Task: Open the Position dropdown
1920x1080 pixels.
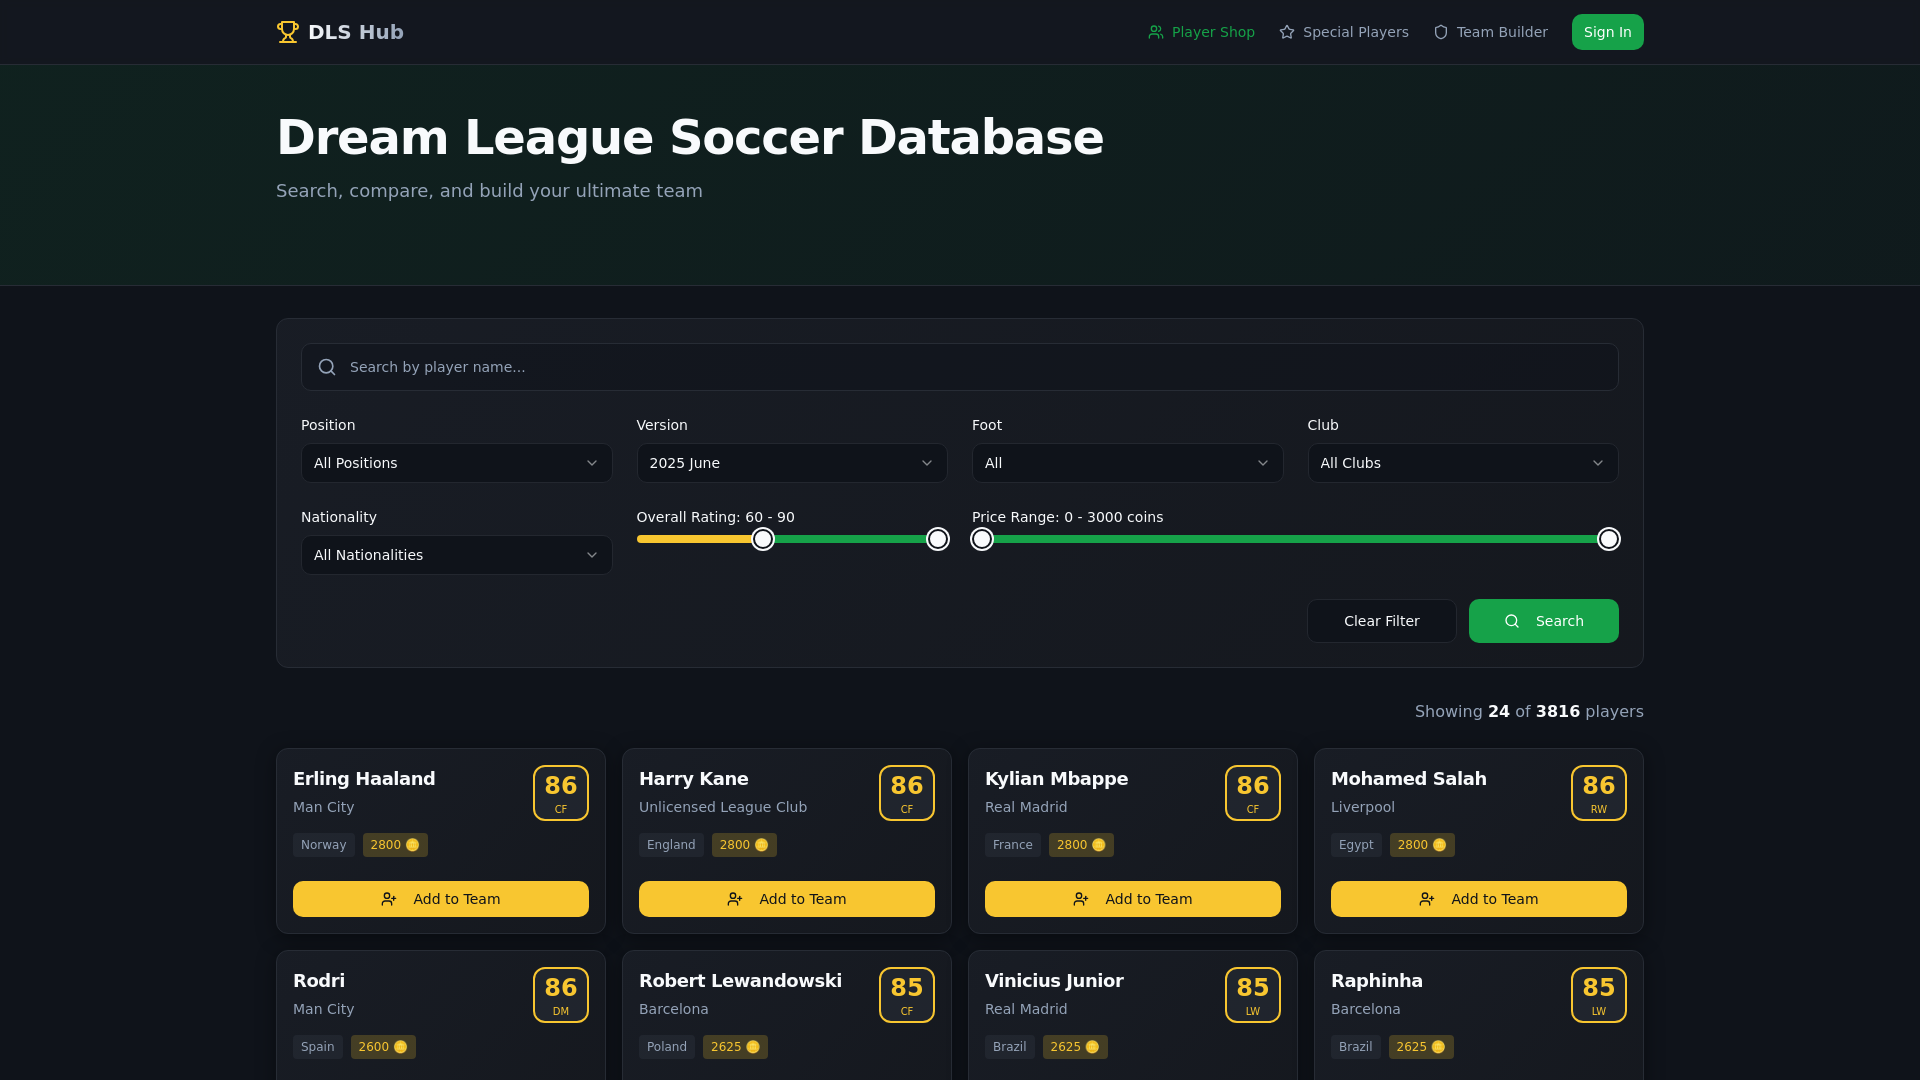Action: [x=456, y=463]
